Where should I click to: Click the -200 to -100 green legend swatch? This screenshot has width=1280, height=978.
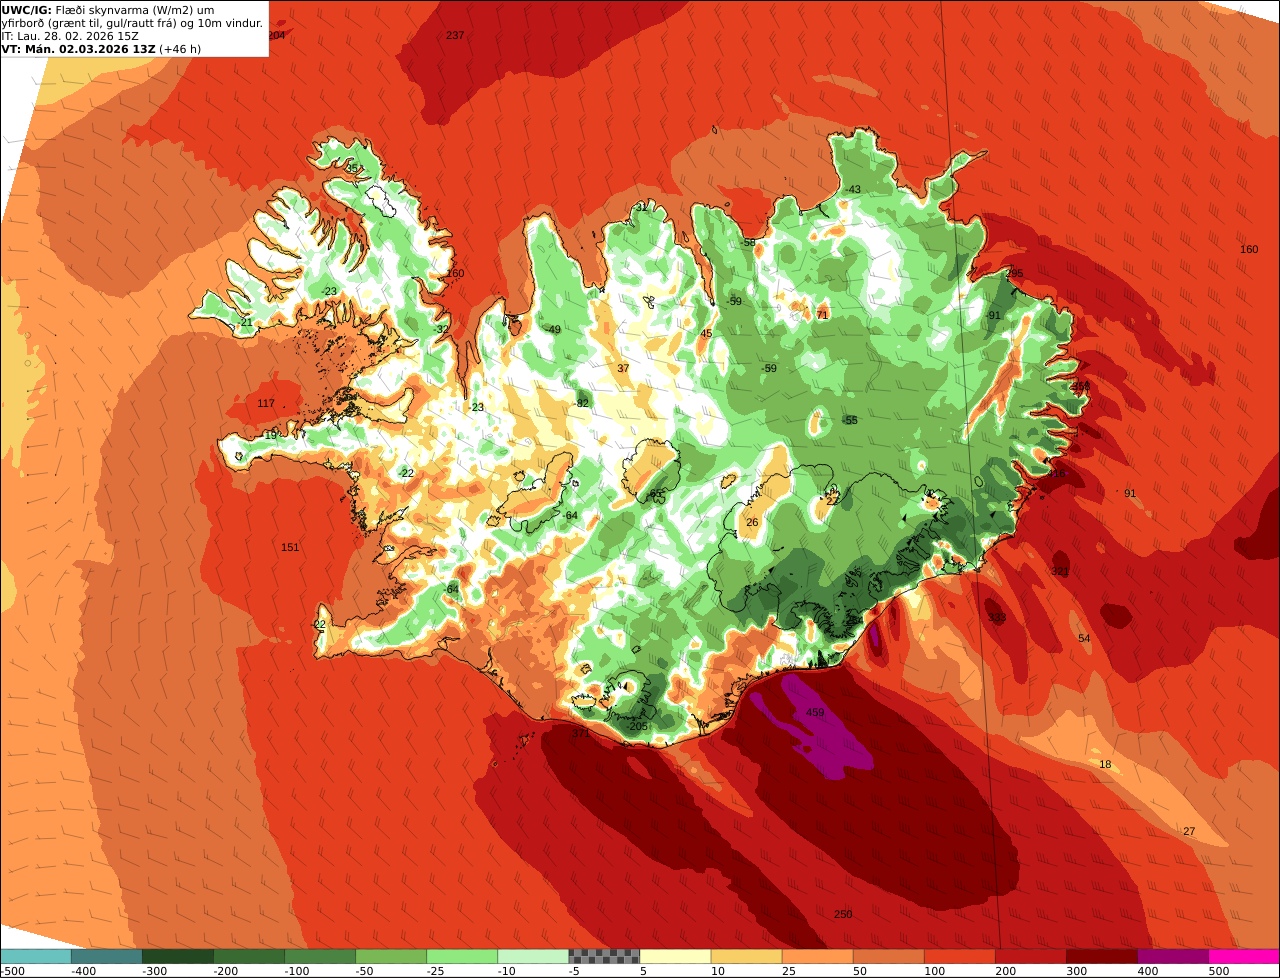[x=248, y=955]
